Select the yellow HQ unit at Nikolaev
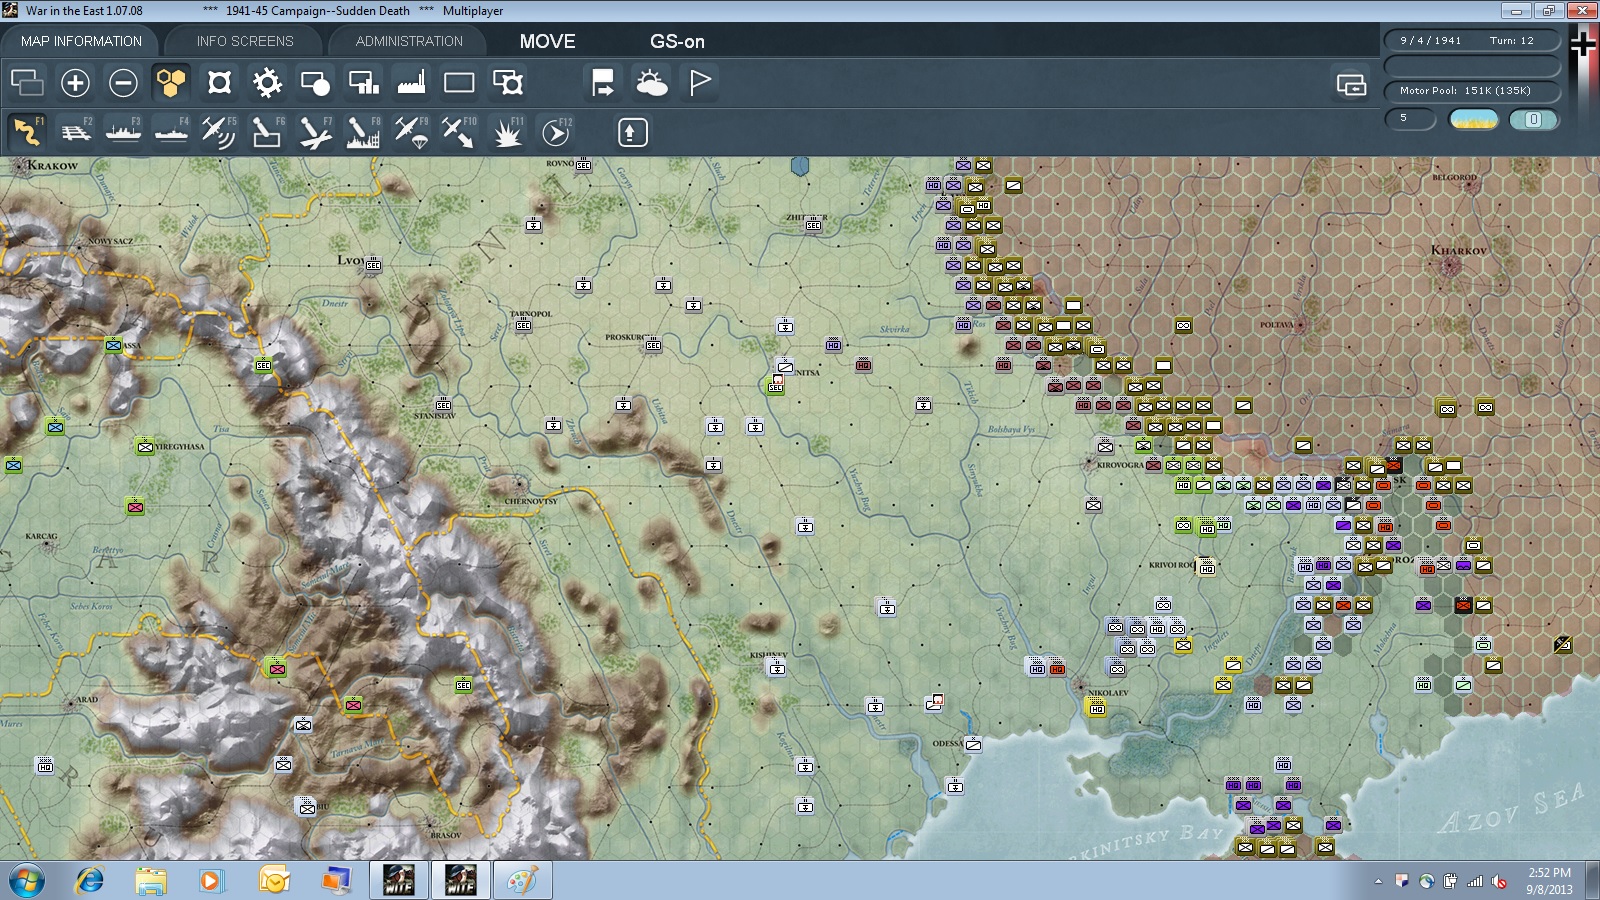The width and height of the screenshot is (1600, 900). point(1097,708)
